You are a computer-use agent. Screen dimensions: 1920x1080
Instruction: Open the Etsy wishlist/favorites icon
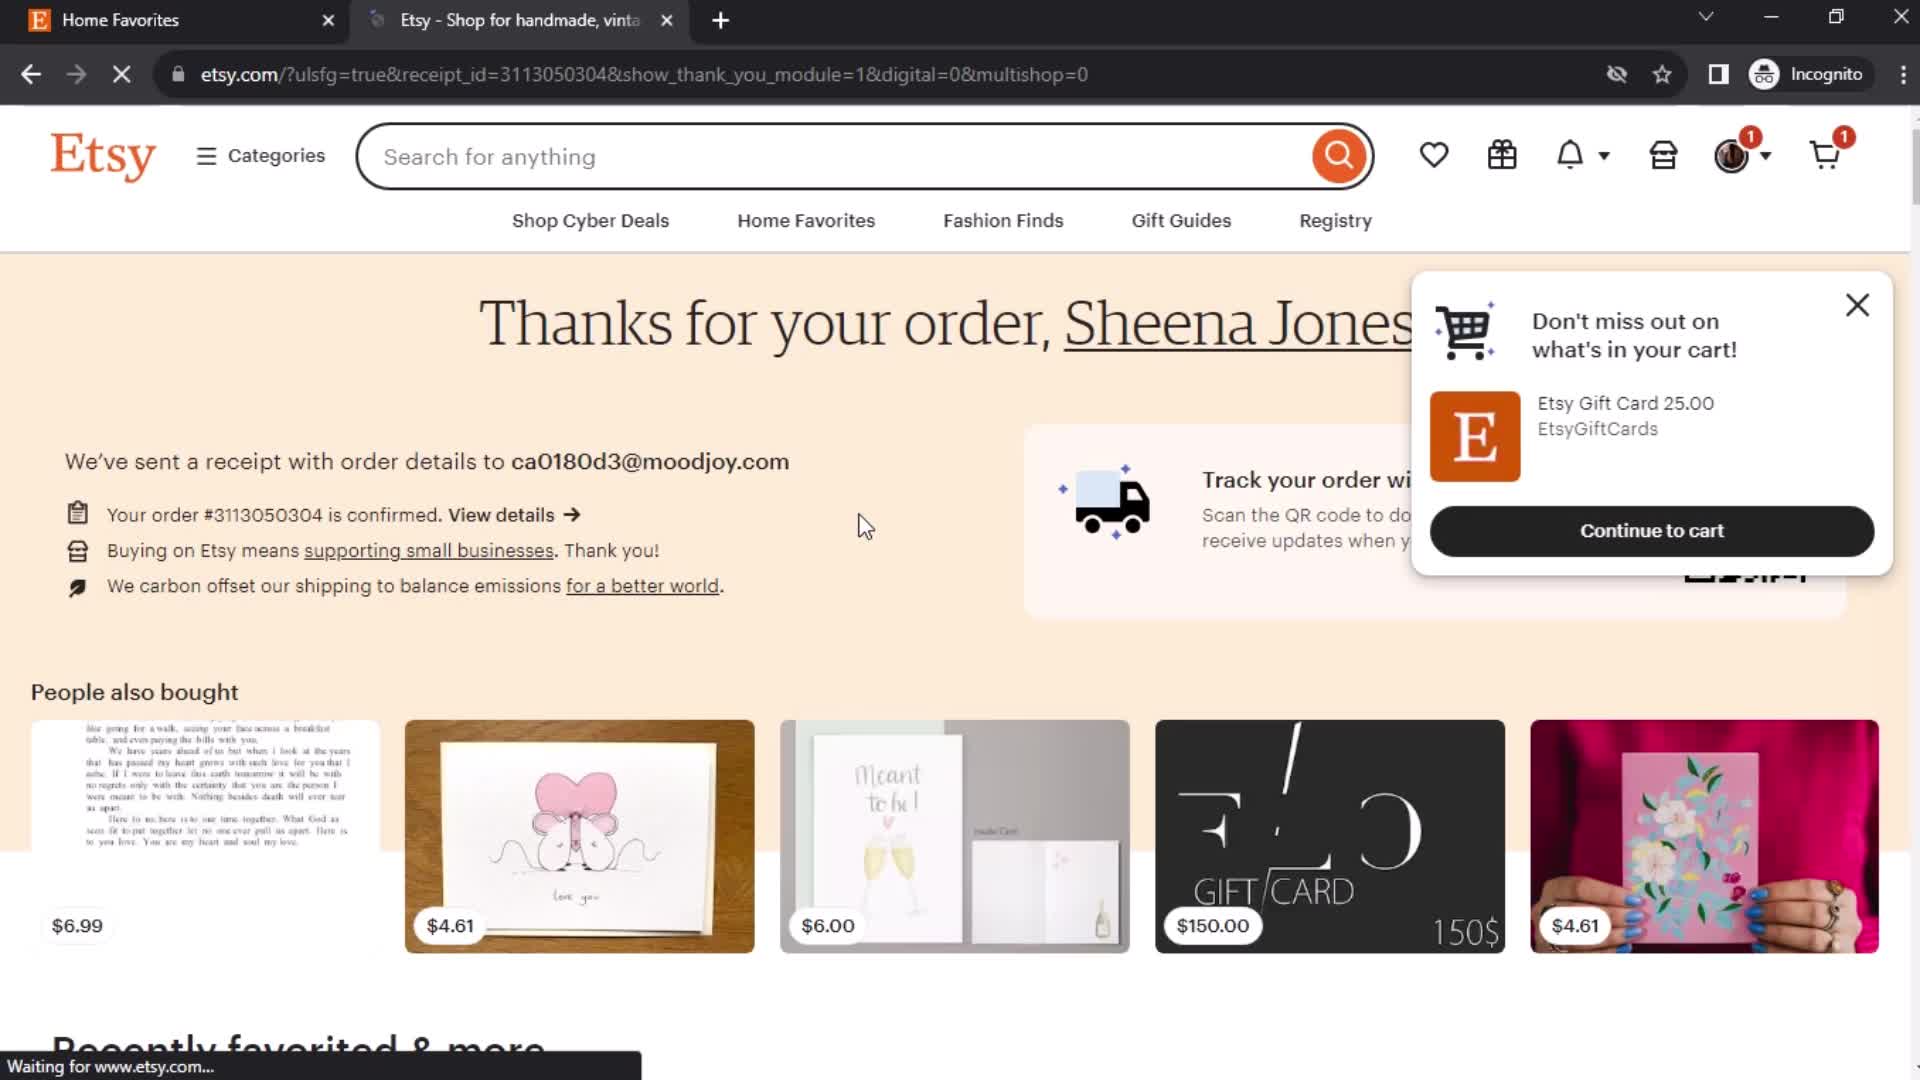(x=1433, y=156)
